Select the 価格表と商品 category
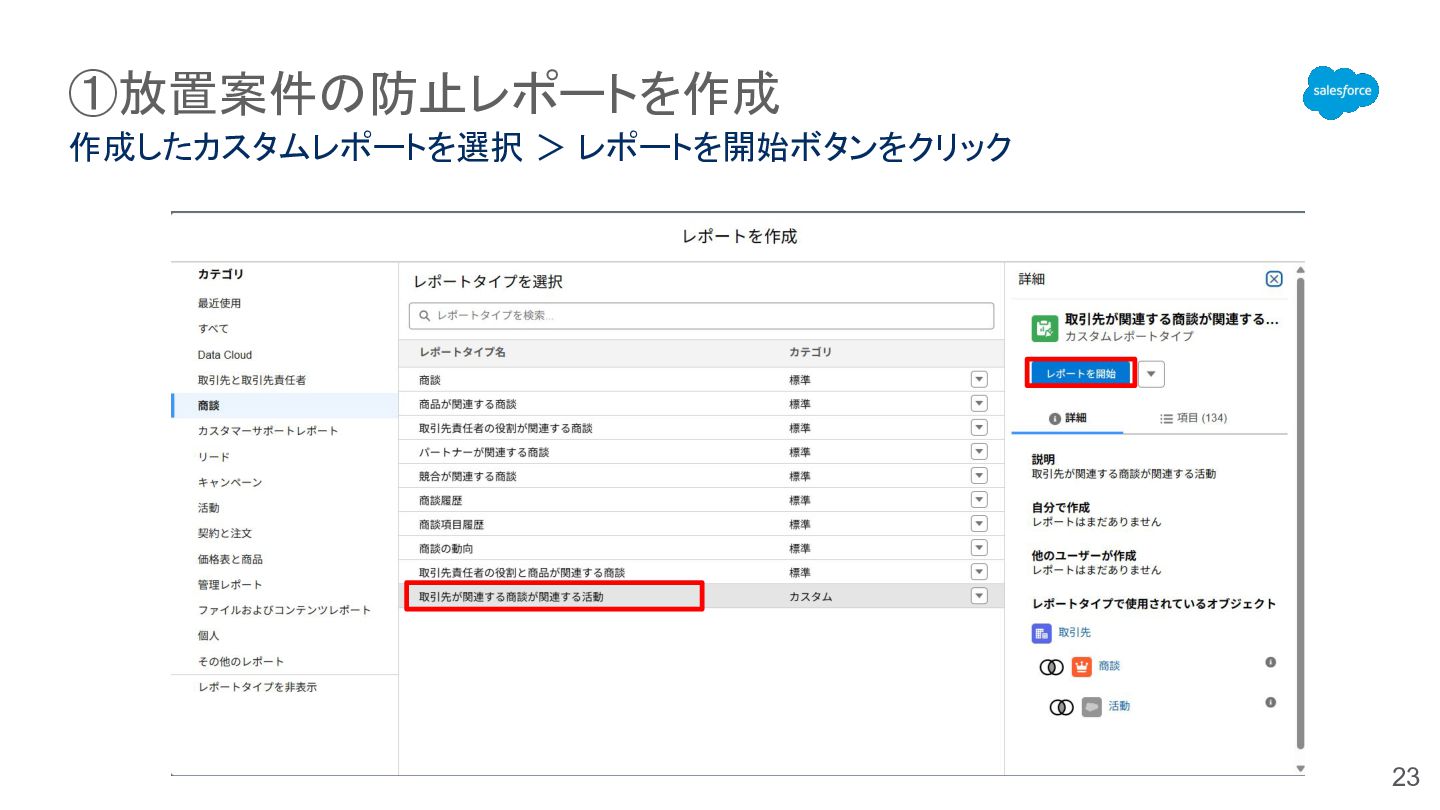This screenshot has height=810, width=1440. [230, 559]
